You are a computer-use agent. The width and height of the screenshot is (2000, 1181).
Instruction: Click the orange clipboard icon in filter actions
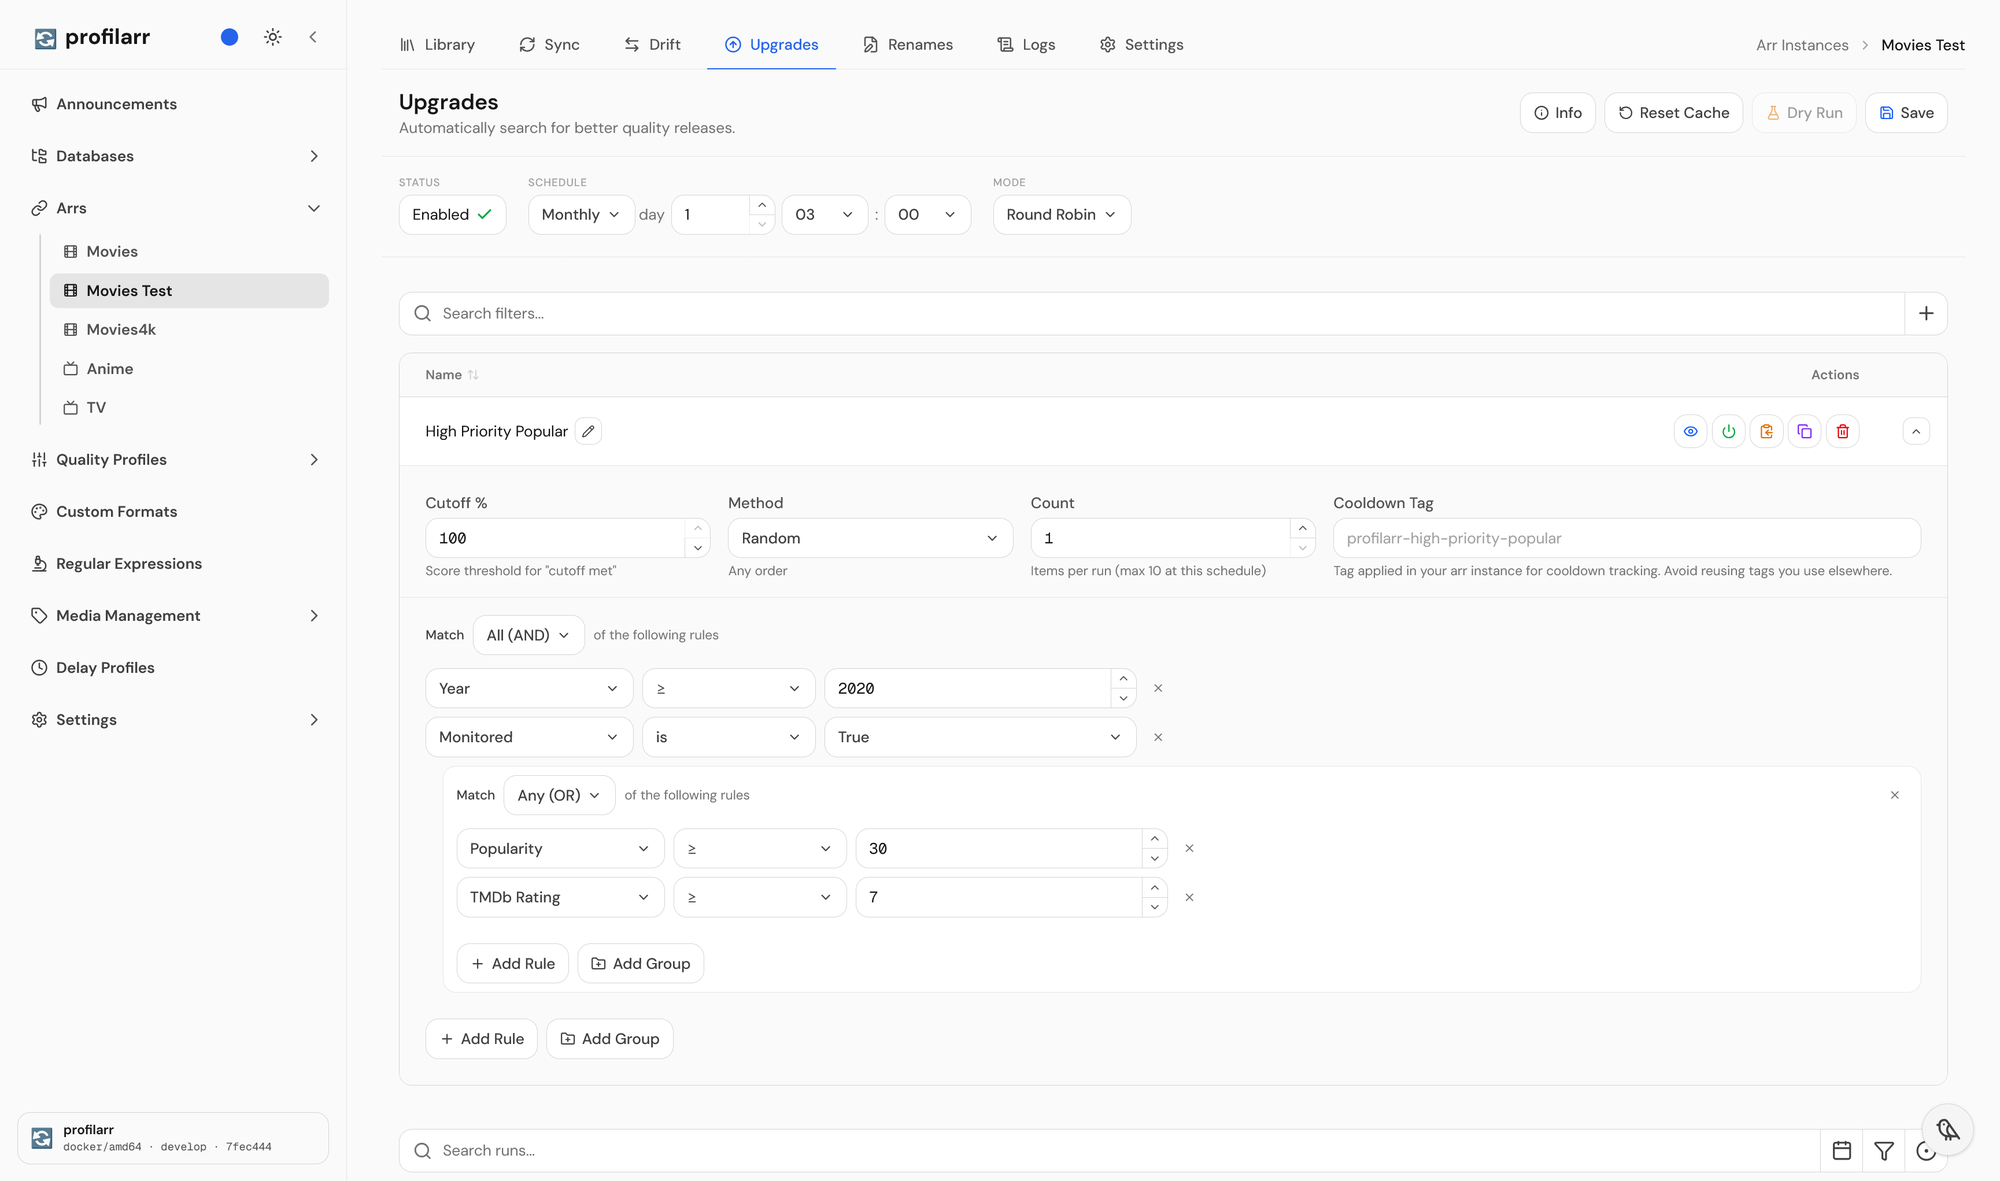pyautogui.click(x=1766, y=432)
